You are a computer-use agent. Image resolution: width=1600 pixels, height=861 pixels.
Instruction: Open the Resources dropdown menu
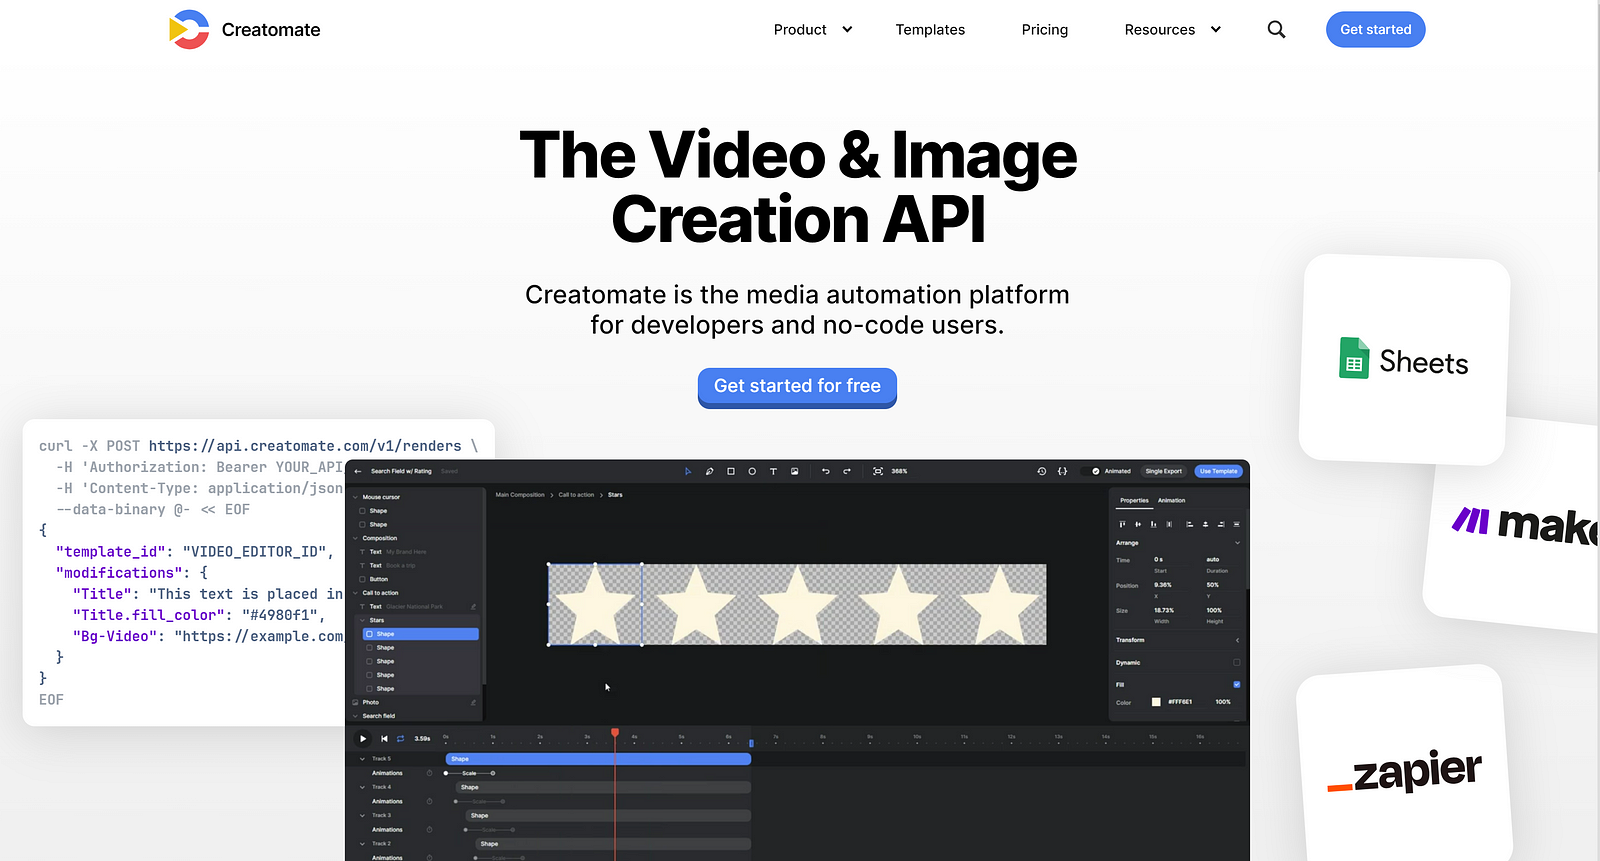coord(1173,30)
